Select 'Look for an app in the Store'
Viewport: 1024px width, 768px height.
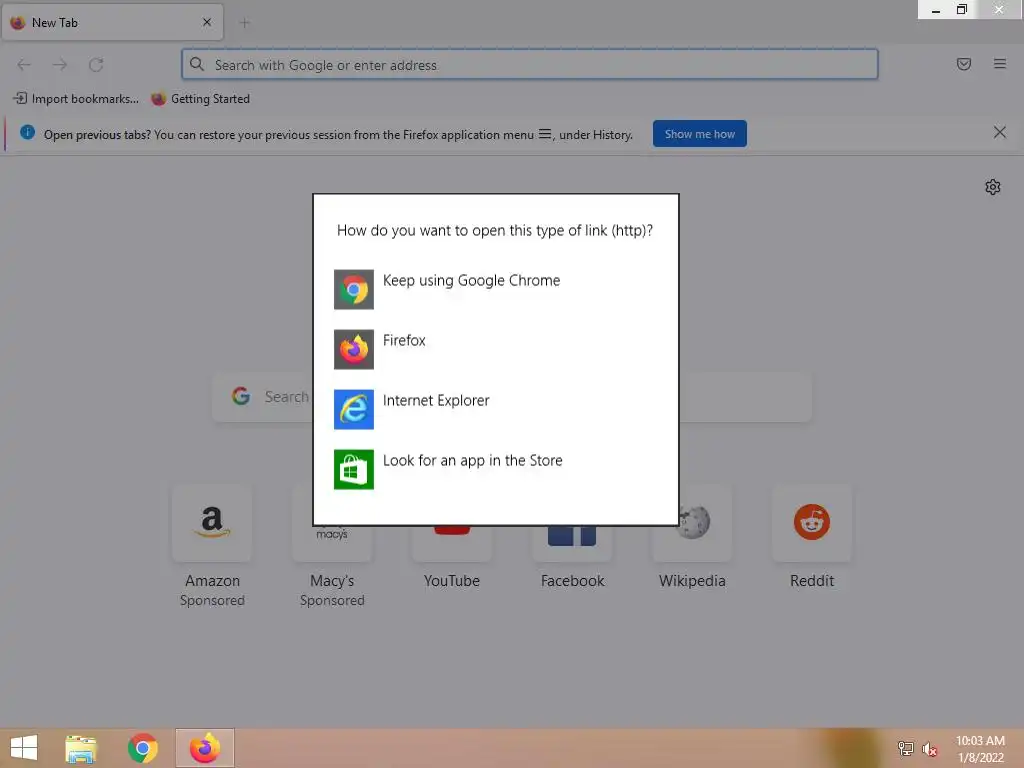pyautogui.click(x=472, y=460)
